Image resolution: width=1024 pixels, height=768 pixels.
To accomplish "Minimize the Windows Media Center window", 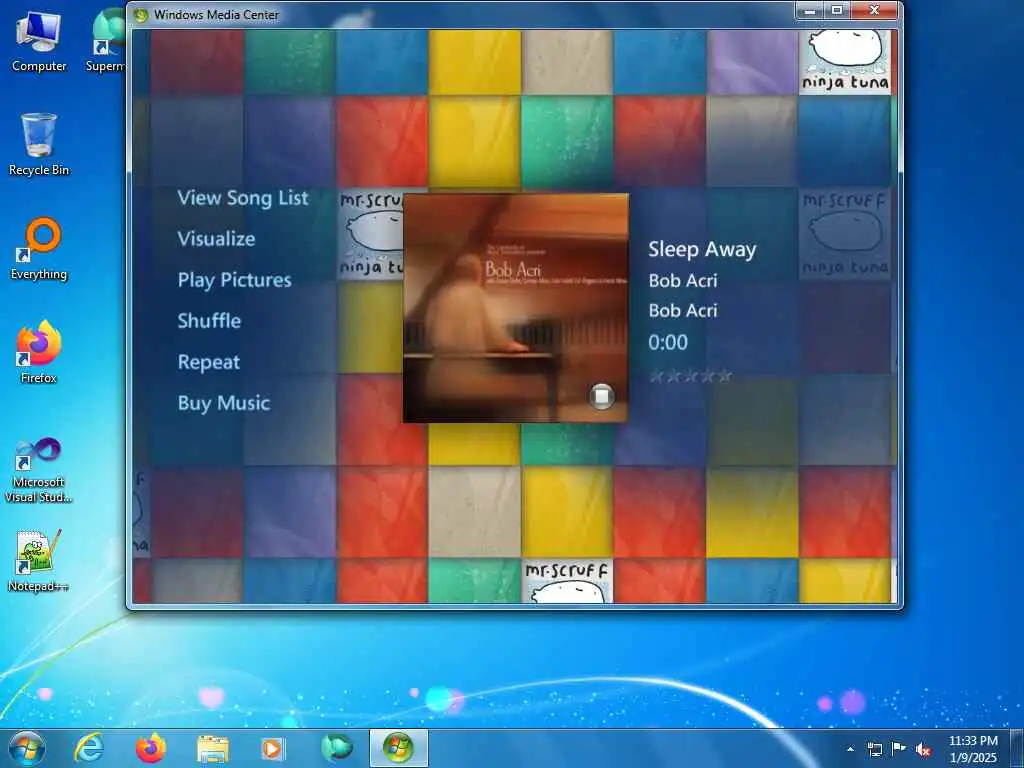I will [x=810, y=10].
